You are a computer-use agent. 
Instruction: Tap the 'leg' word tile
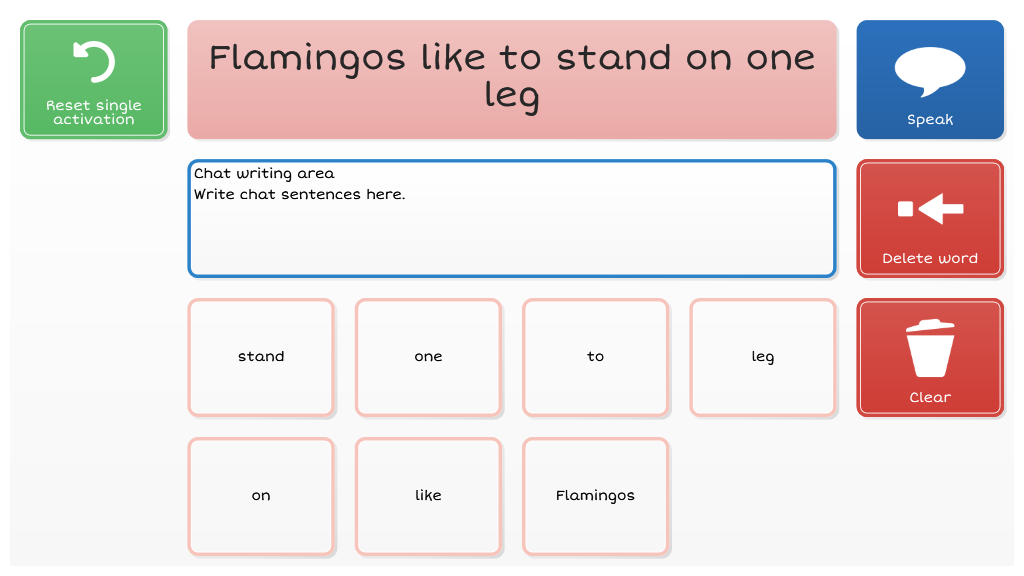tap(763, 357)
